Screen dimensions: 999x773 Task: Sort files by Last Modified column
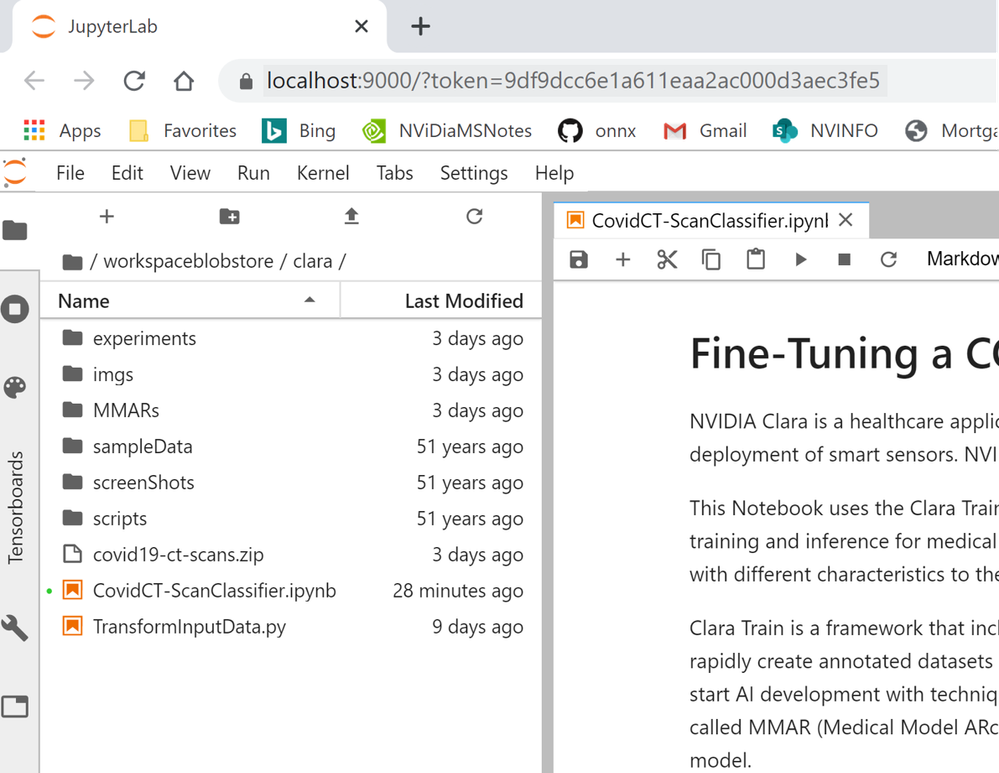tap(442, 301)
